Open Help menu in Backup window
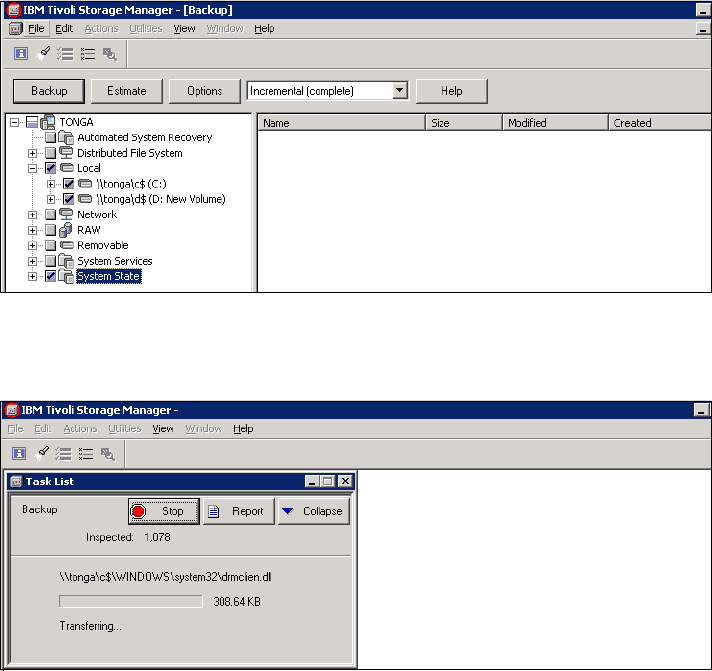This screenshot has width=712, height=671. pos(264,29)
